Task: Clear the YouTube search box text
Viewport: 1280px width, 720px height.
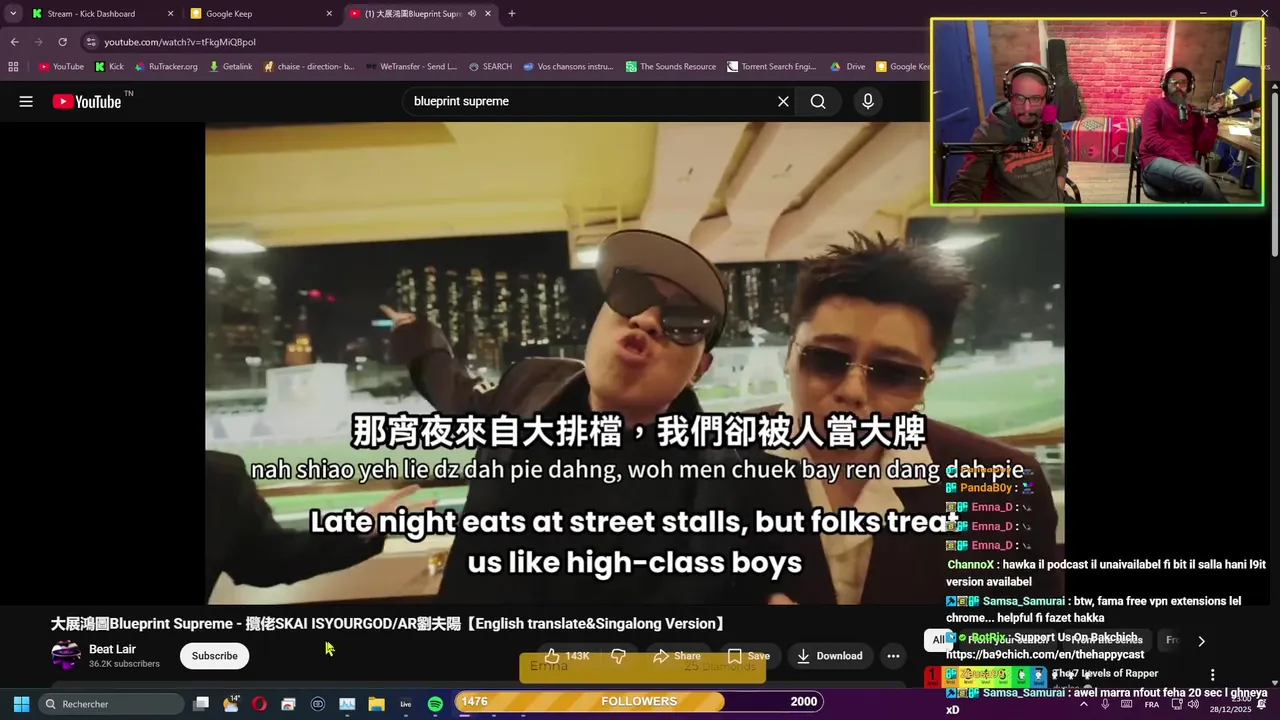Action: click(x=783, y=101)
